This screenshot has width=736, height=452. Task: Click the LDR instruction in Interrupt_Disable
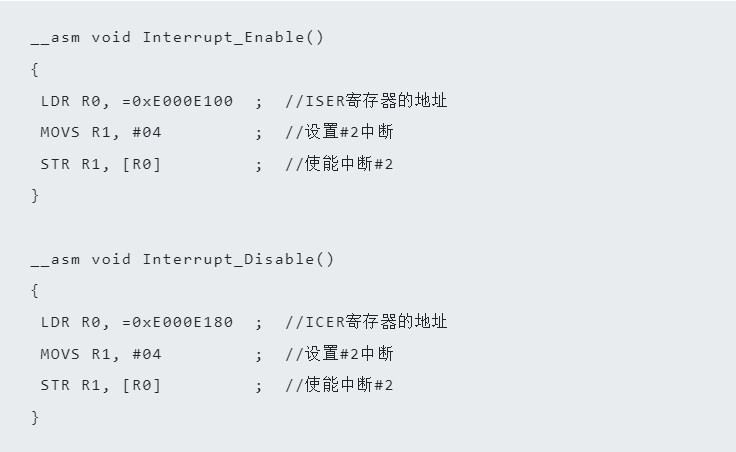[x=55, y=322]
